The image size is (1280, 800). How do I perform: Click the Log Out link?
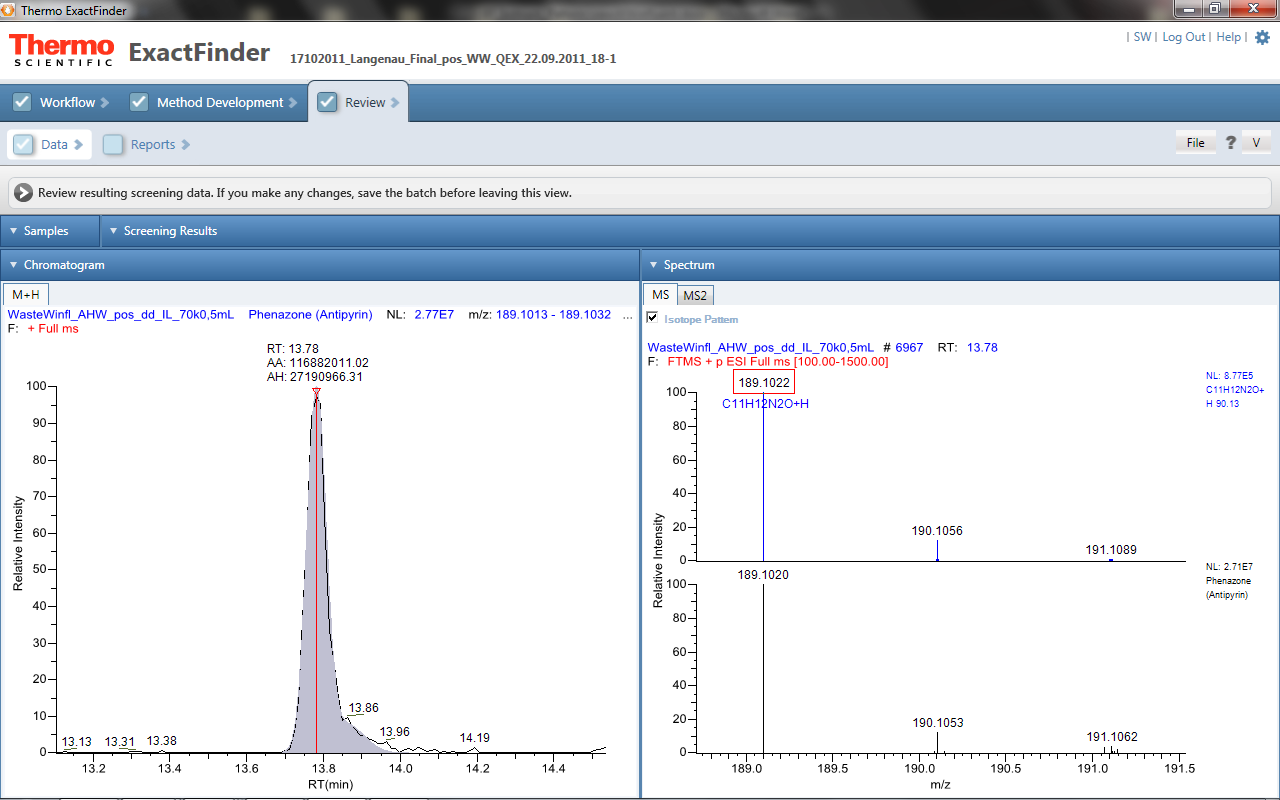click(1183, 37)
